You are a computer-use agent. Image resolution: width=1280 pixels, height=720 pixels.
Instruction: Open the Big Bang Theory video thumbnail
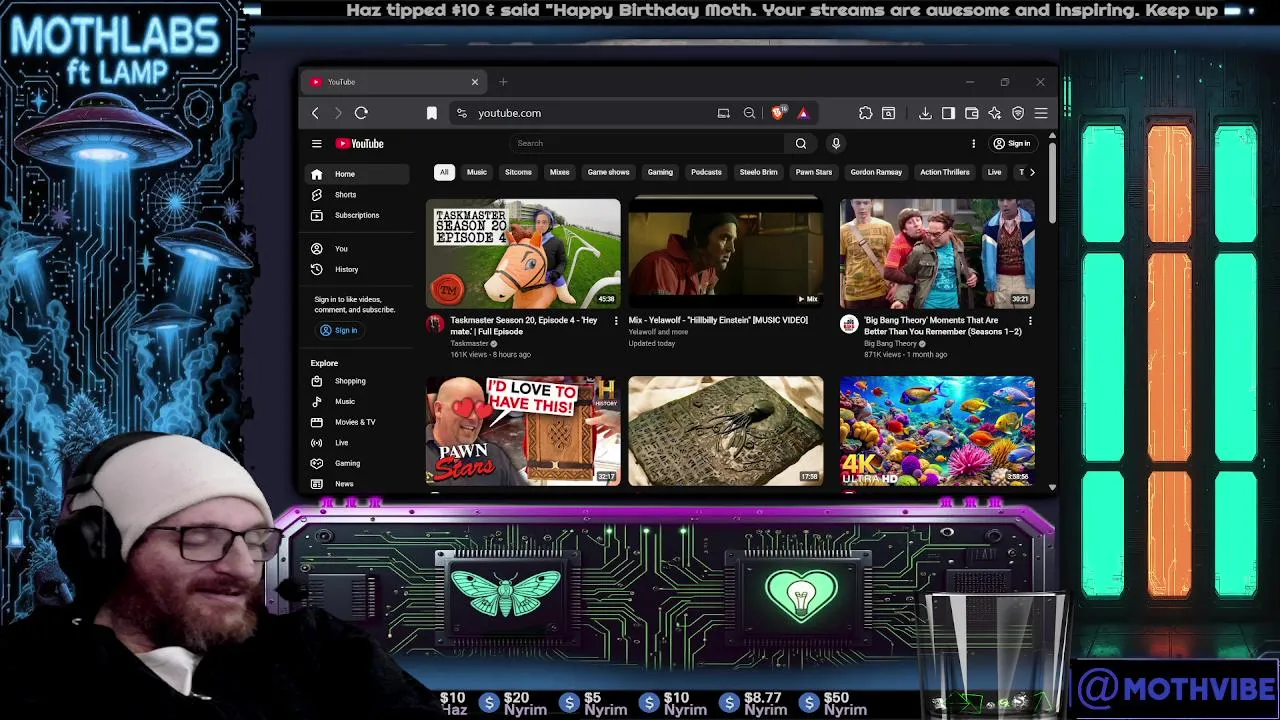pyautogui.click(x=937, y=253)
